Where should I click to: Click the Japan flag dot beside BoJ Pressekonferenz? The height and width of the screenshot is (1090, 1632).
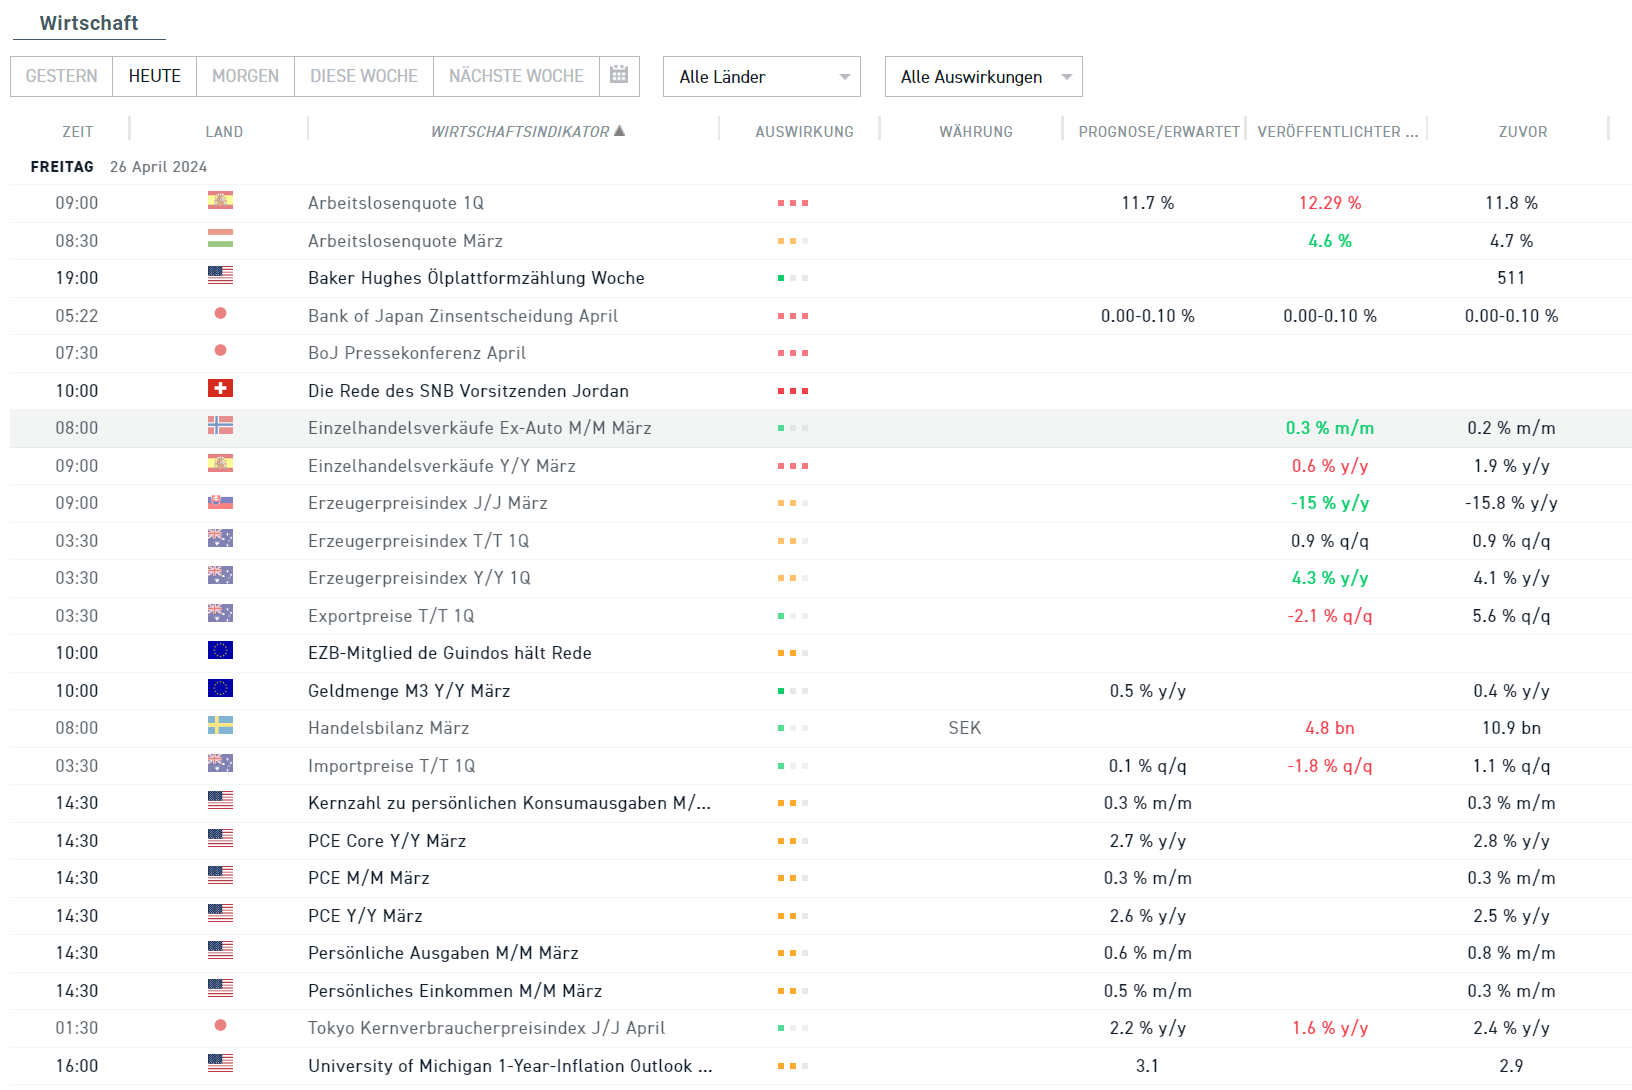coord(220,351)
